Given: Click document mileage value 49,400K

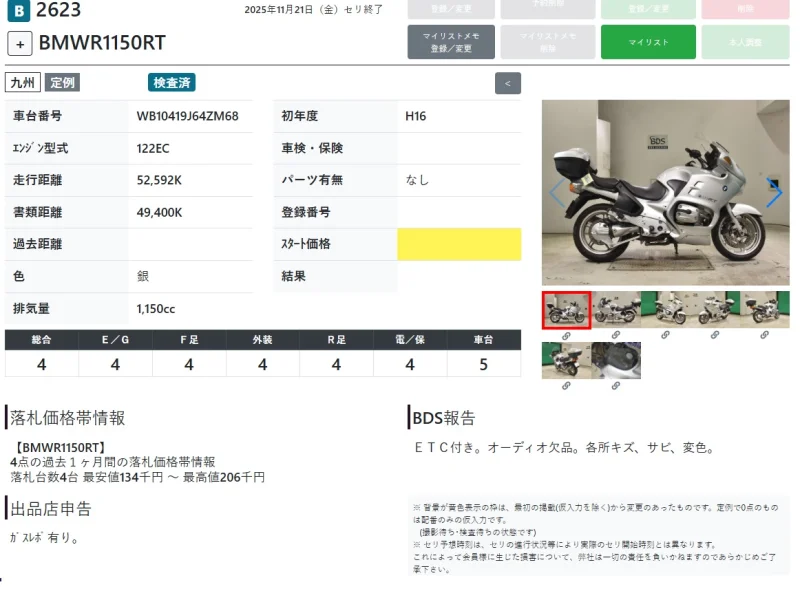Looking at the screenshot, I should tap(159, 213).
